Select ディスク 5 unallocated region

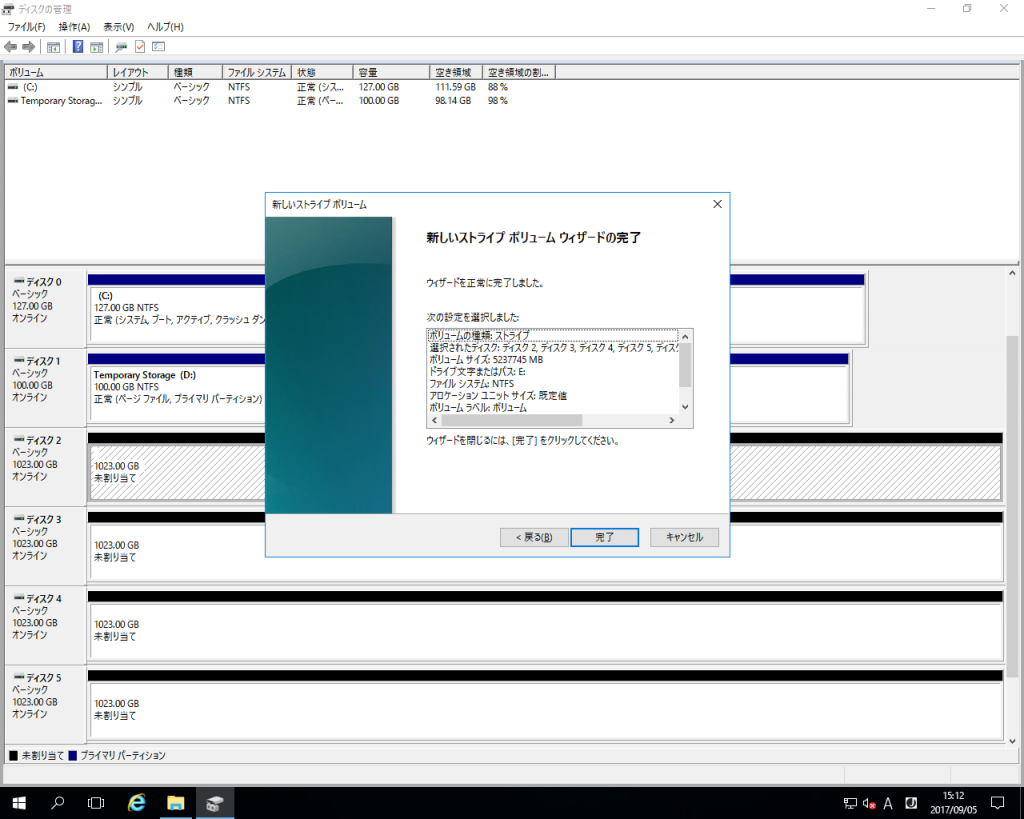[x=545, y=711]
